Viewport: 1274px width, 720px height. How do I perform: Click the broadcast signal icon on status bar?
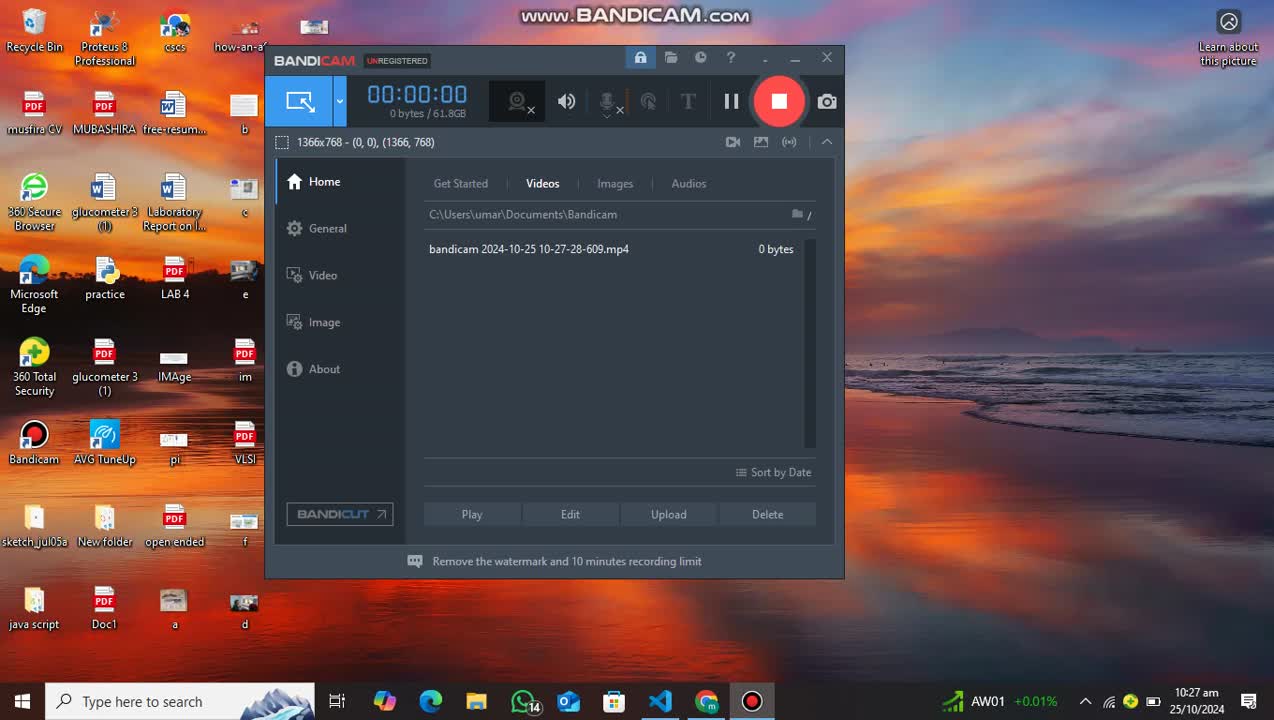click(789, 142)
